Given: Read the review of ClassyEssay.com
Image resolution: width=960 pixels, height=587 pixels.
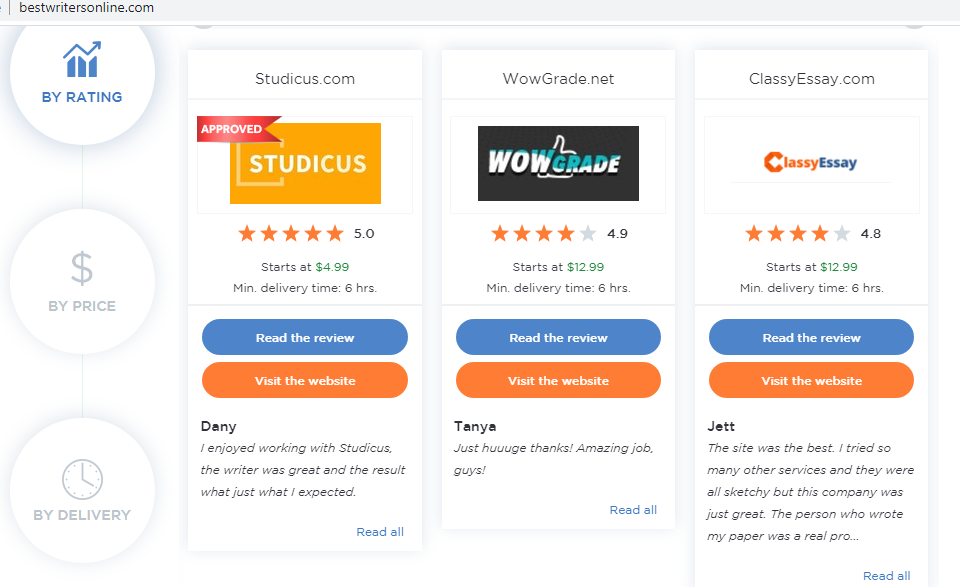Looking at the screenshot, I should click(811, 338).
